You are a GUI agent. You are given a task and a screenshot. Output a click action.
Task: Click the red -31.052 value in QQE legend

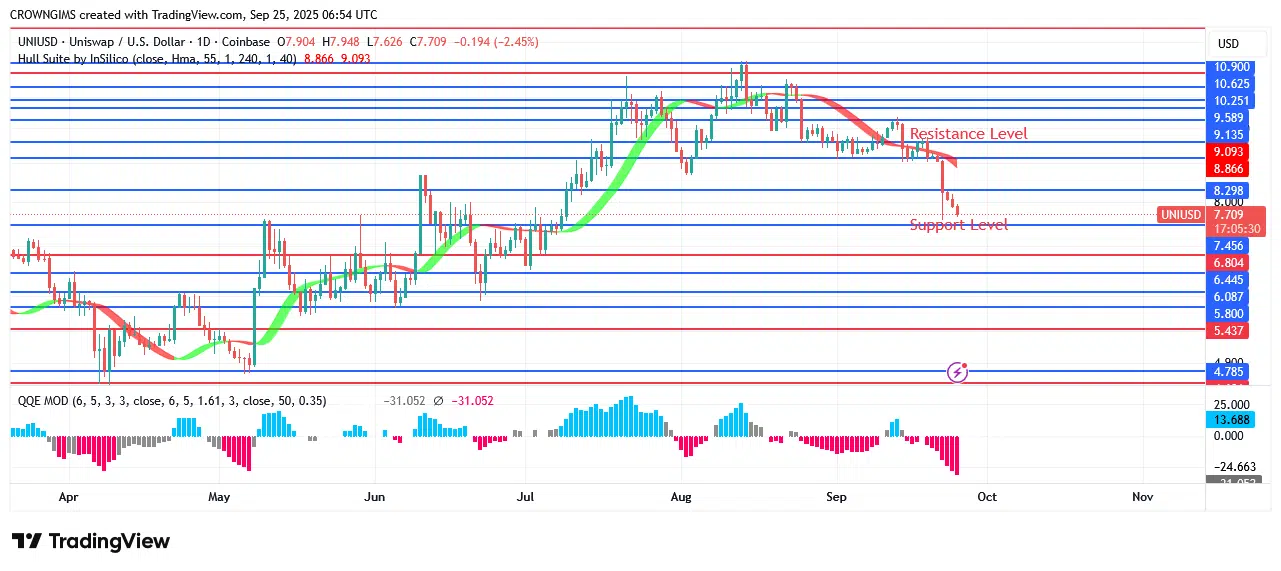472,400
